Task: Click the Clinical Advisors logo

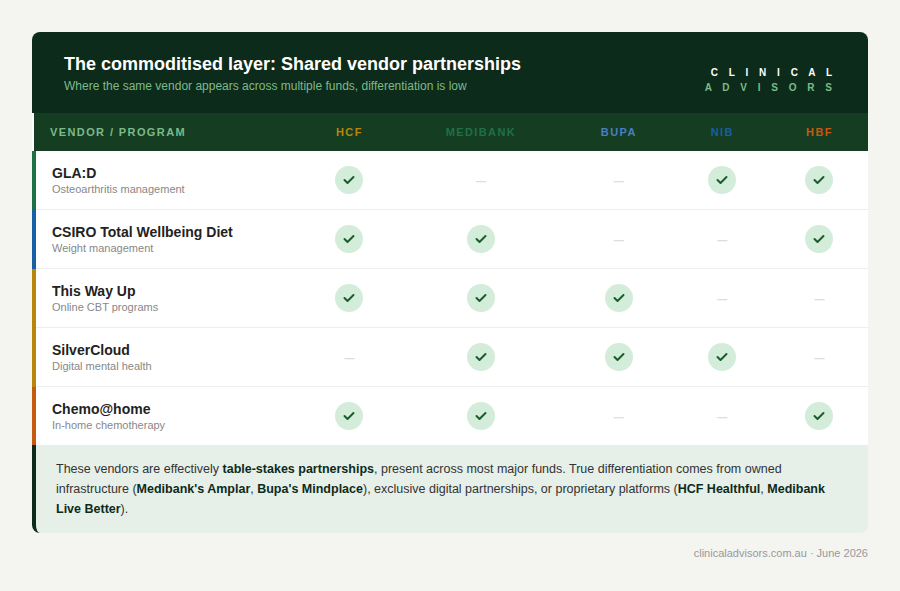Action: (x=770, y=80)
